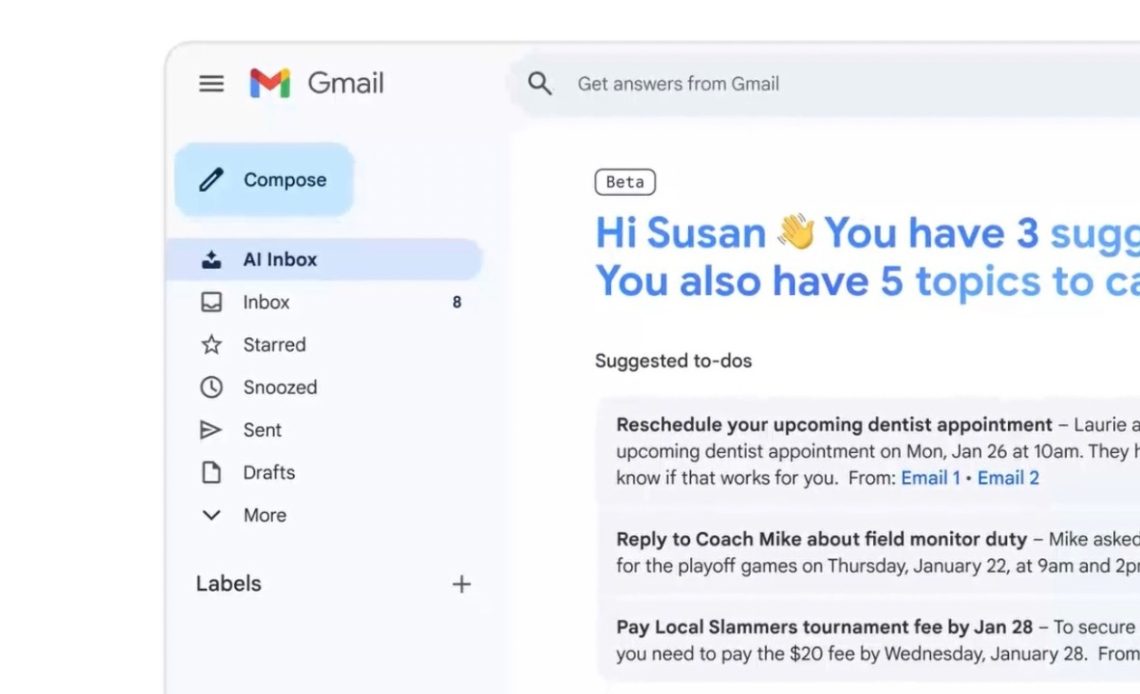1140x694 pixels.
Task: Click the search magnifier icon
Action: (x=539, y=84)
